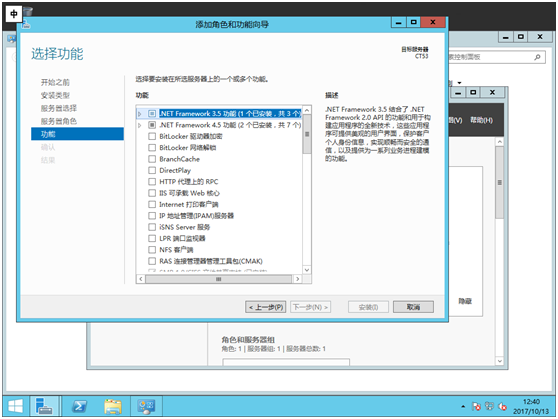Open File Explorer from the taskbar
558x419 pixels.
pos(113,406)
